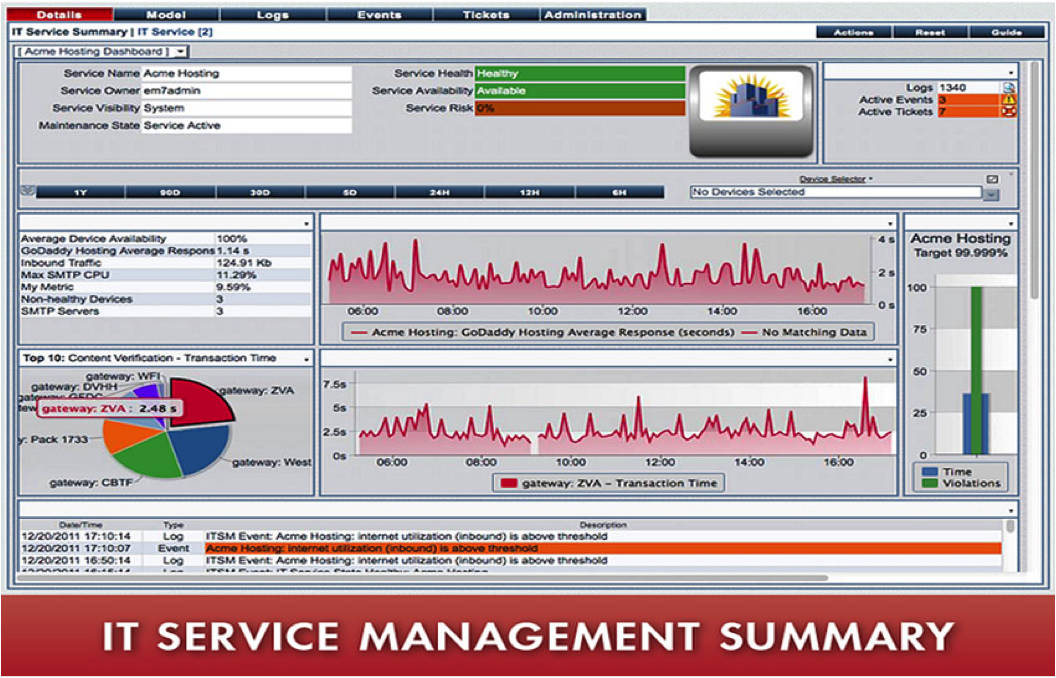Select the 1Y time range
The image size is (1056, 678).
tap(80, 193)
